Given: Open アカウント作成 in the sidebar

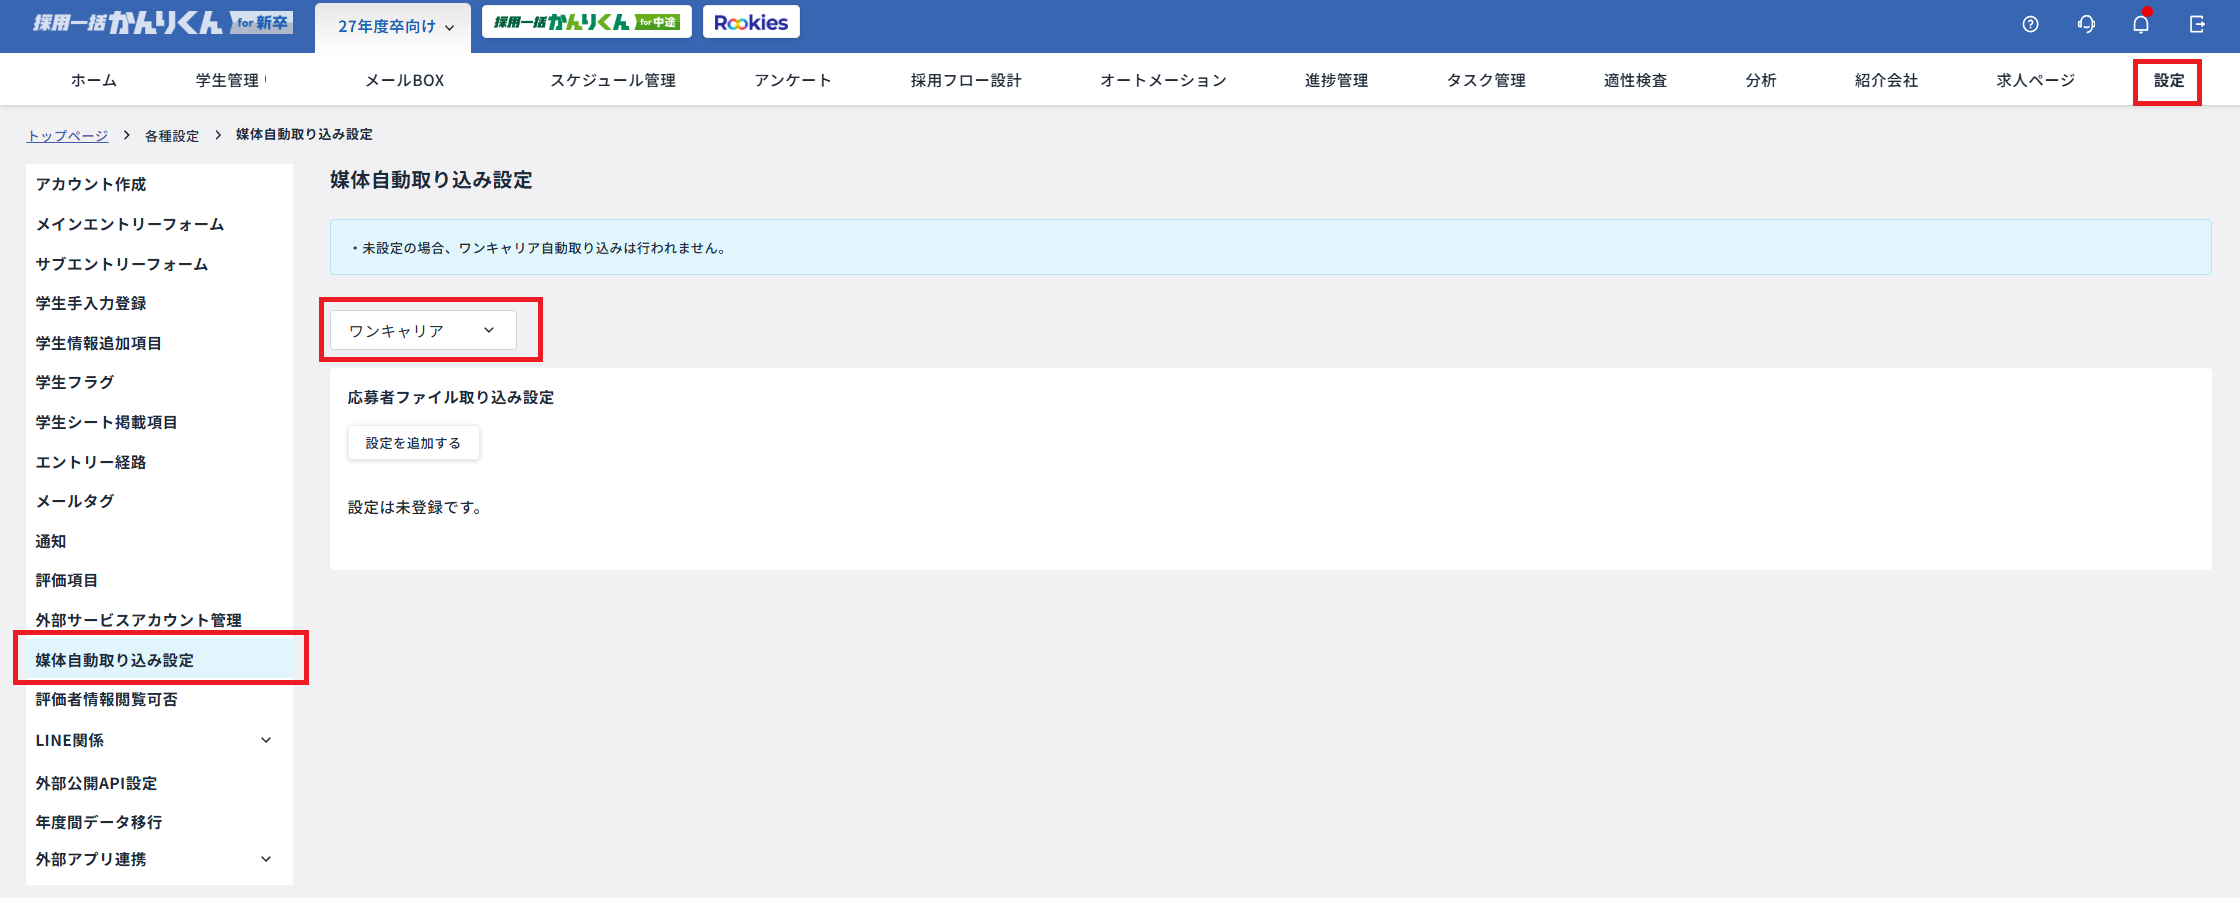Looking at the screenshot, I should 91,185.
